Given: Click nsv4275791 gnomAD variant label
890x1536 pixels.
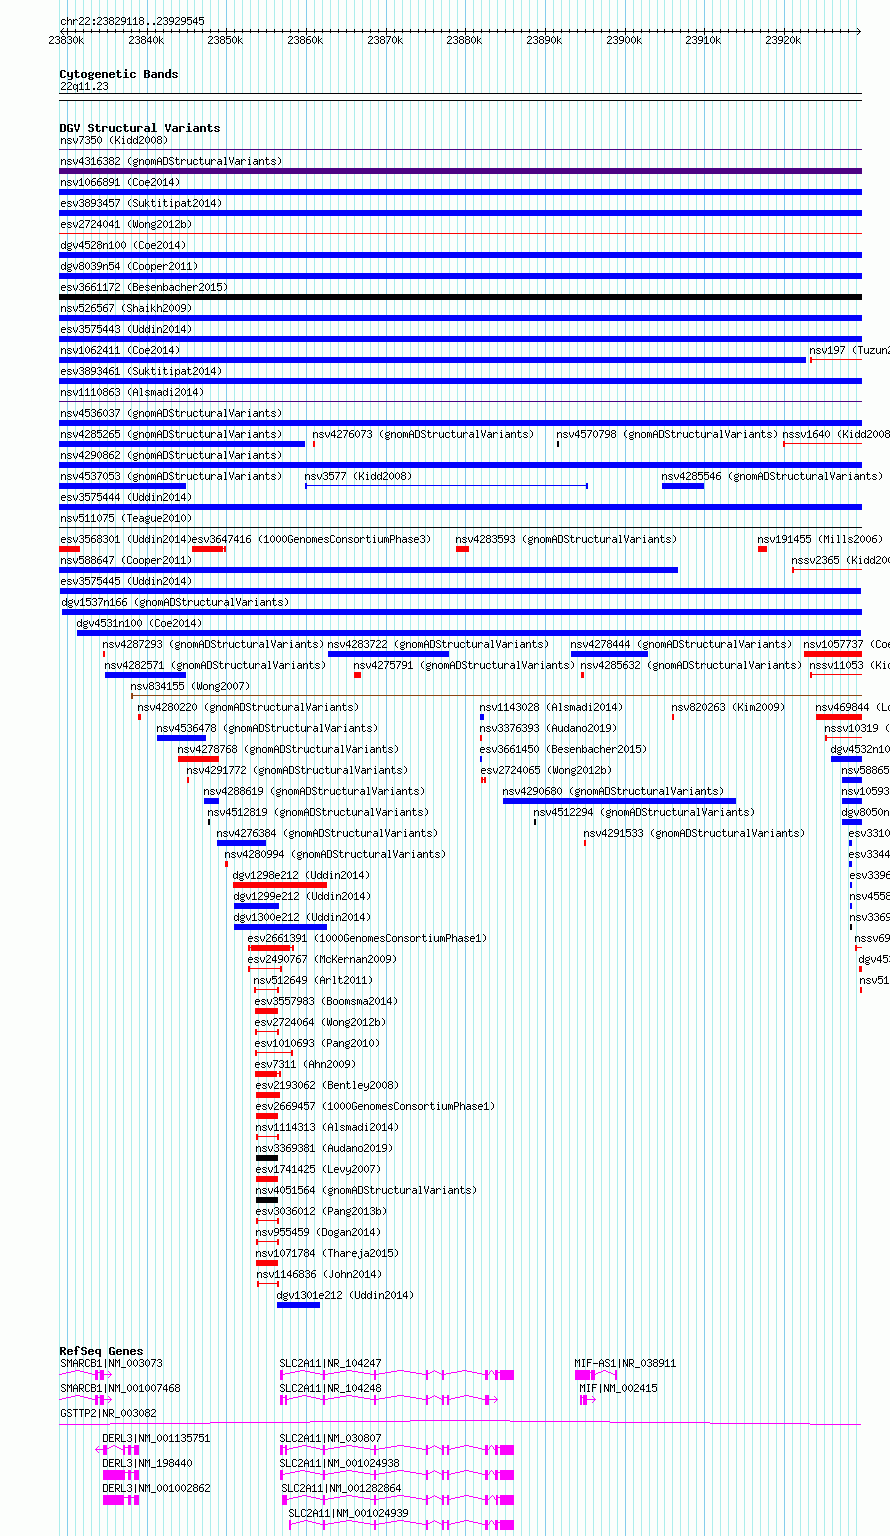Looking at the screenshot, I should (x=464, y=666).
